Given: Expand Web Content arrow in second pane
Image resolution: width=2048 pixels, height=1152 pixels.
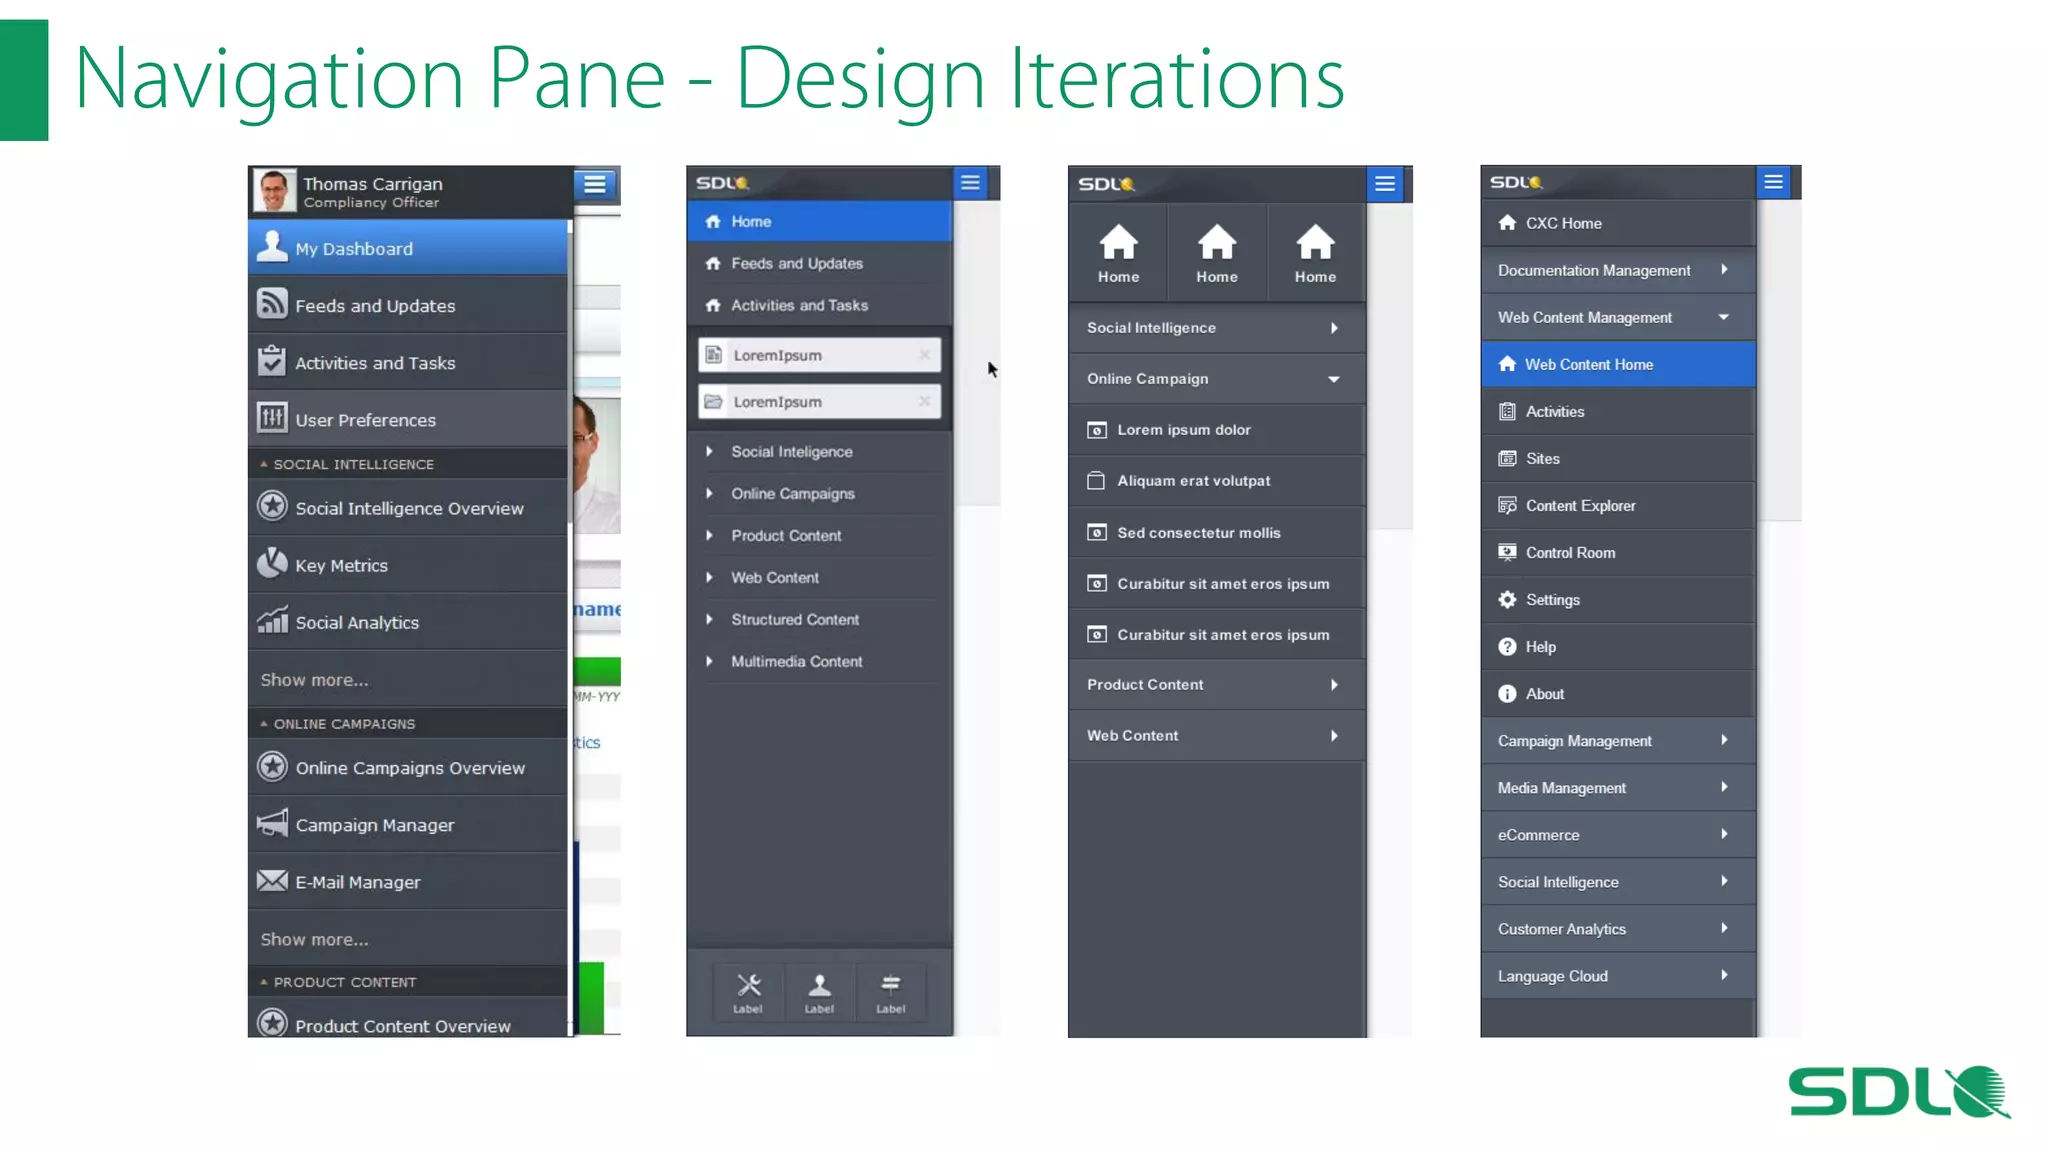Looking at the screenshot, I should pyautogui.click(x=709, y=577).
